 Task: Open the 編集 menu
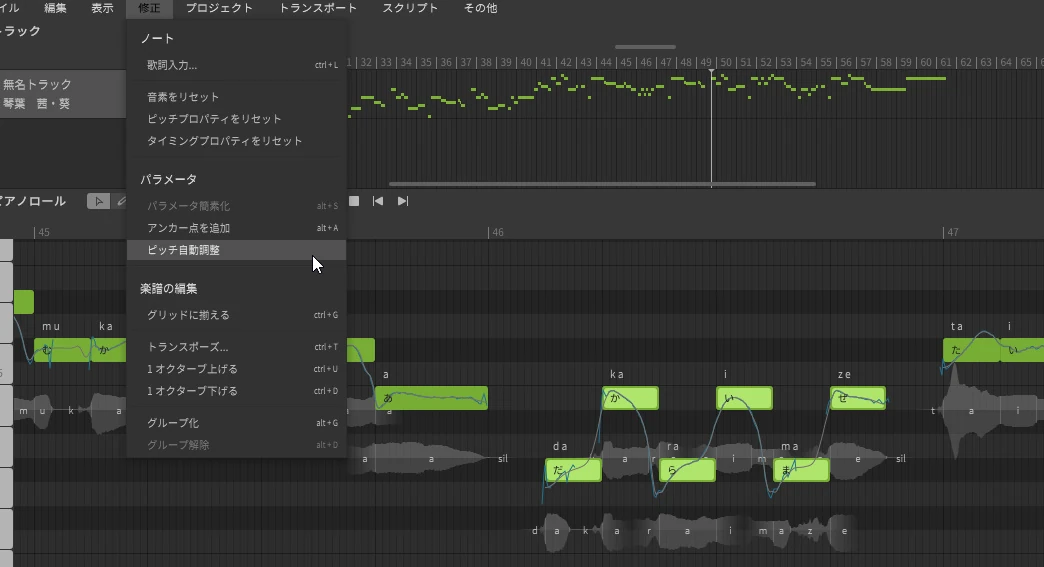pos(55,8)
